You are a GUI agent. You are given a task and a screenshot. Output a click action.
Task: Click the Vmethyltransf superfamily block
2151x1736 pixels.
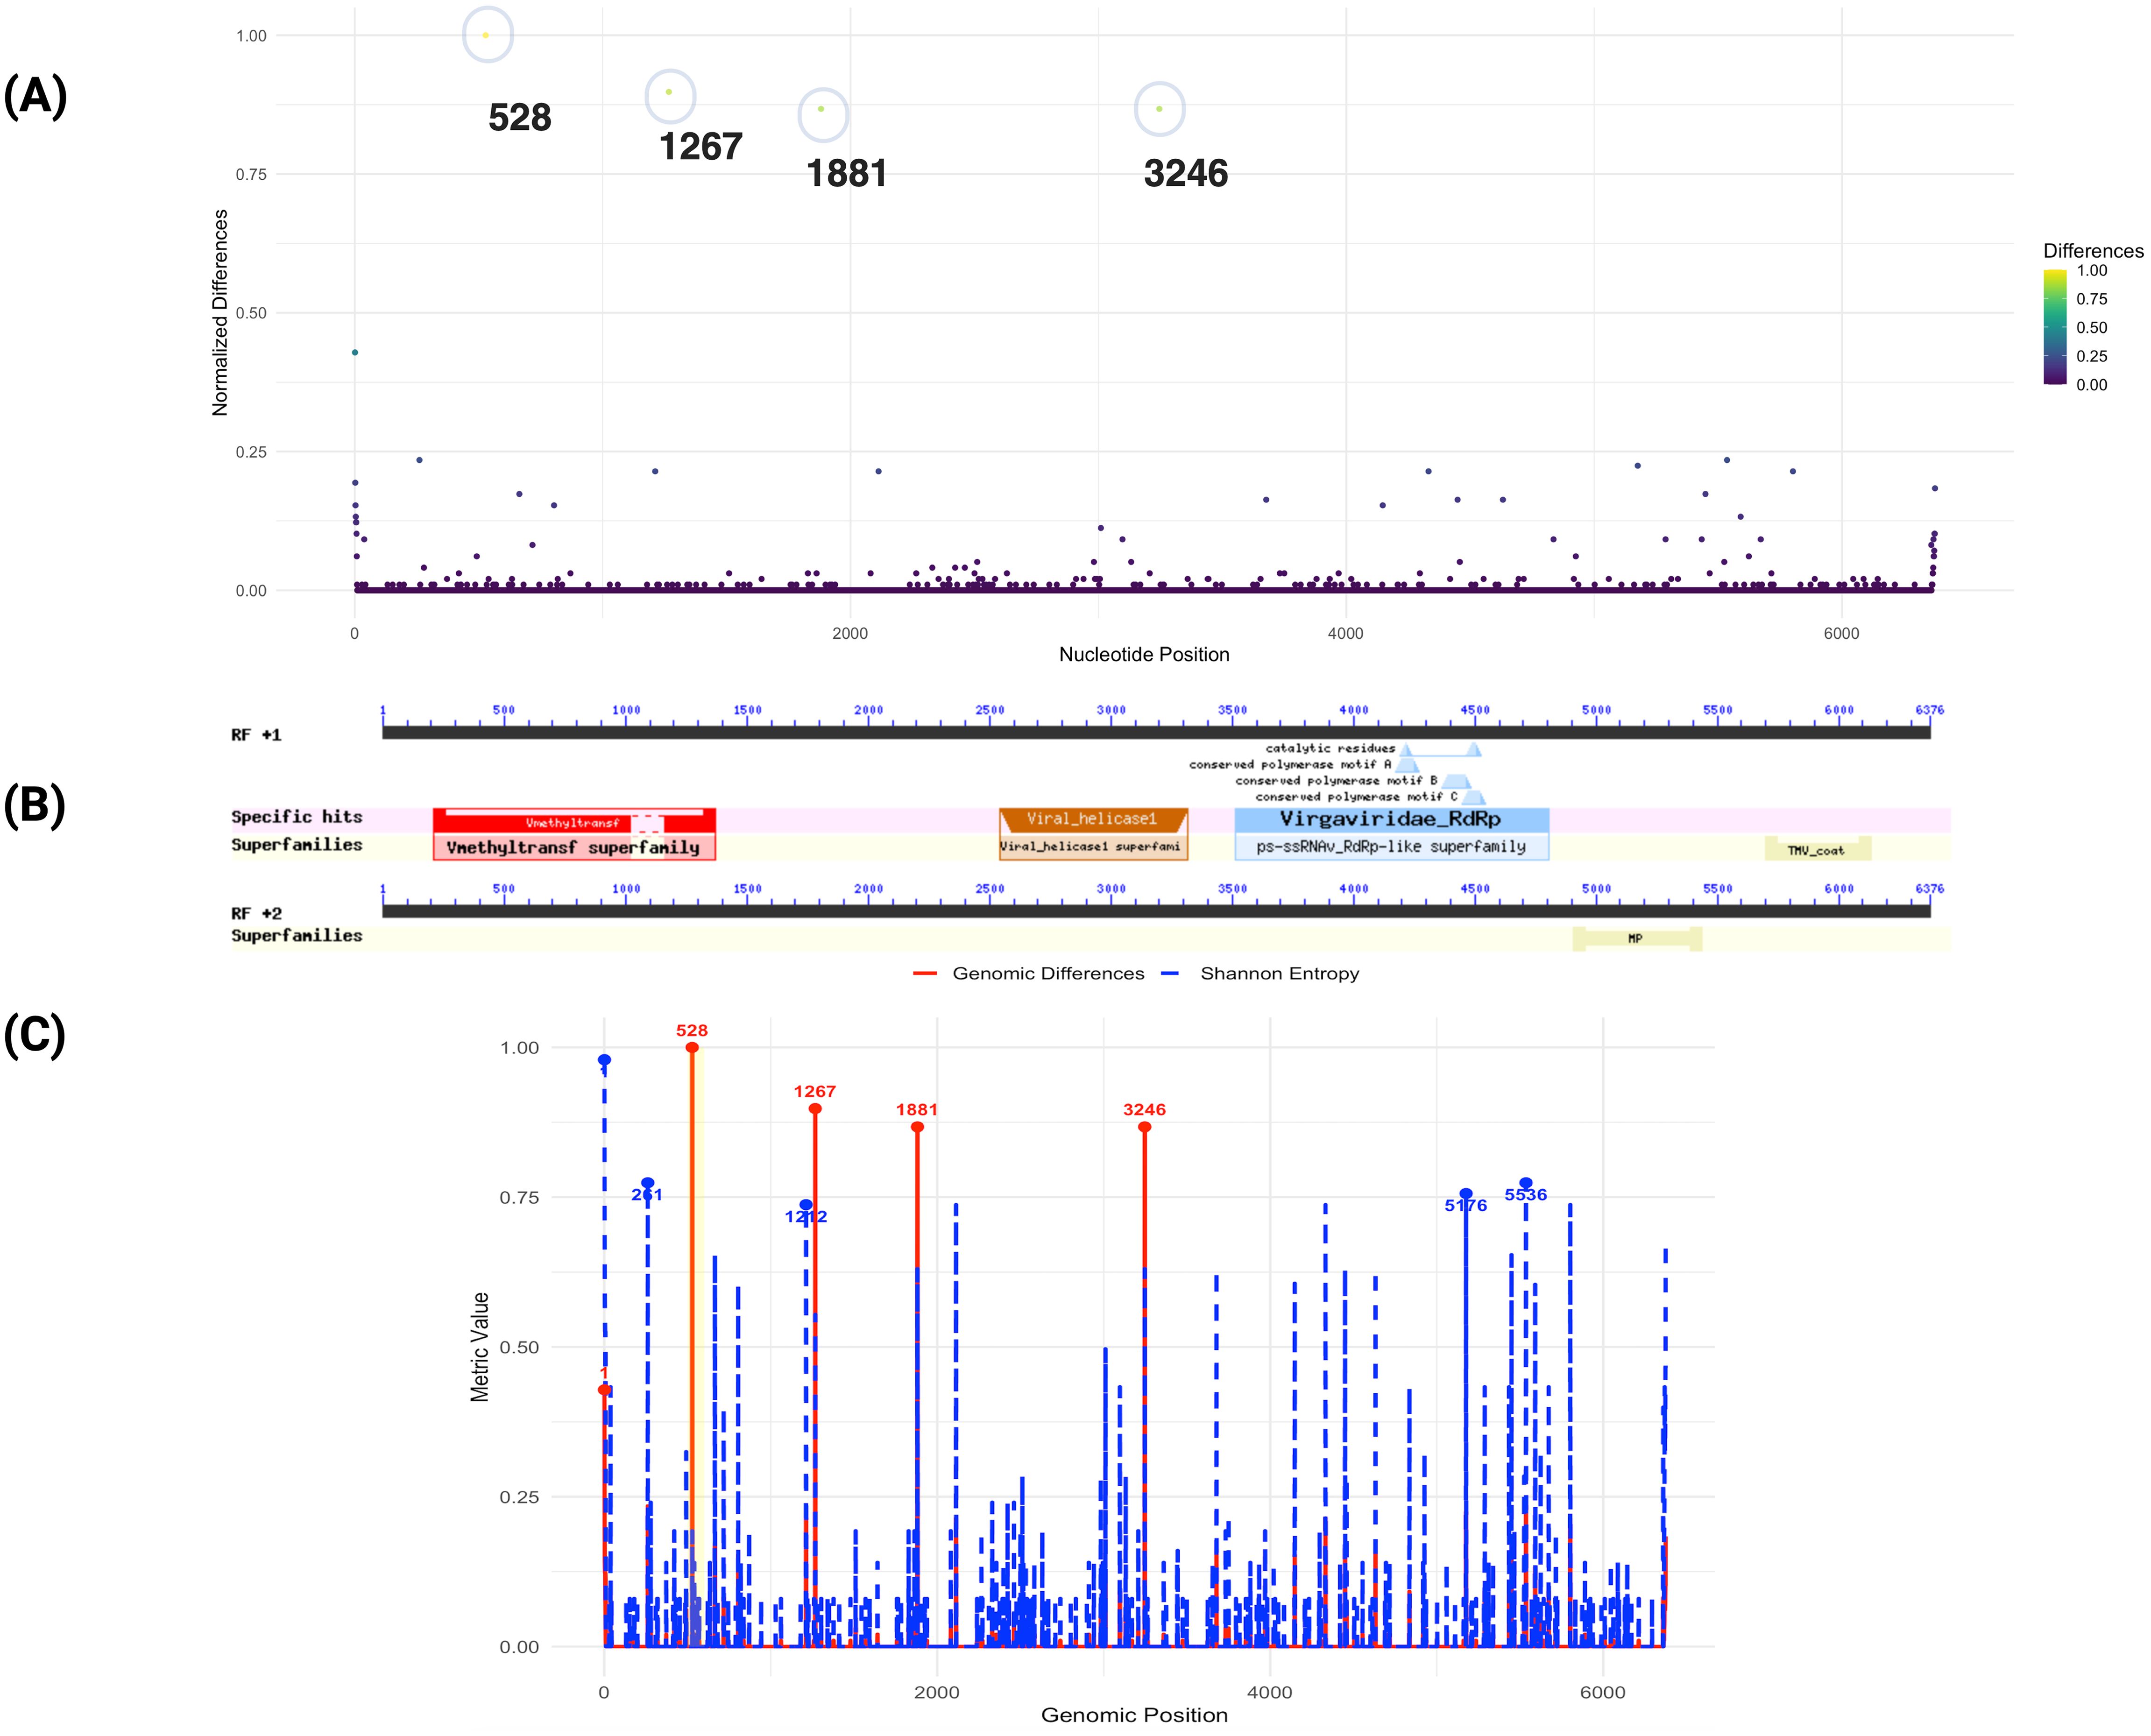tap(574, 847)
